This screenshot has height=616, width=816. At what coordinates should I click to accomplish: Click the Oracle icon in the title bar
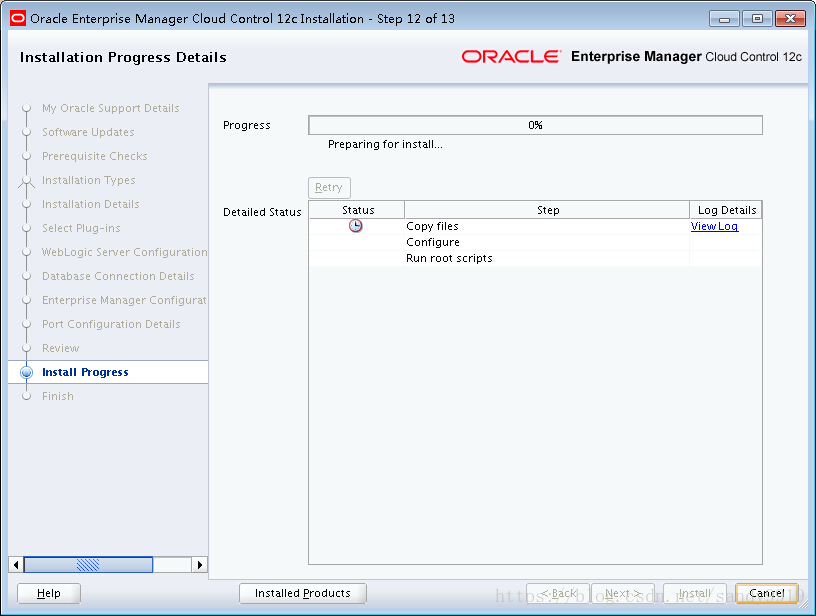tap(18, 19)
